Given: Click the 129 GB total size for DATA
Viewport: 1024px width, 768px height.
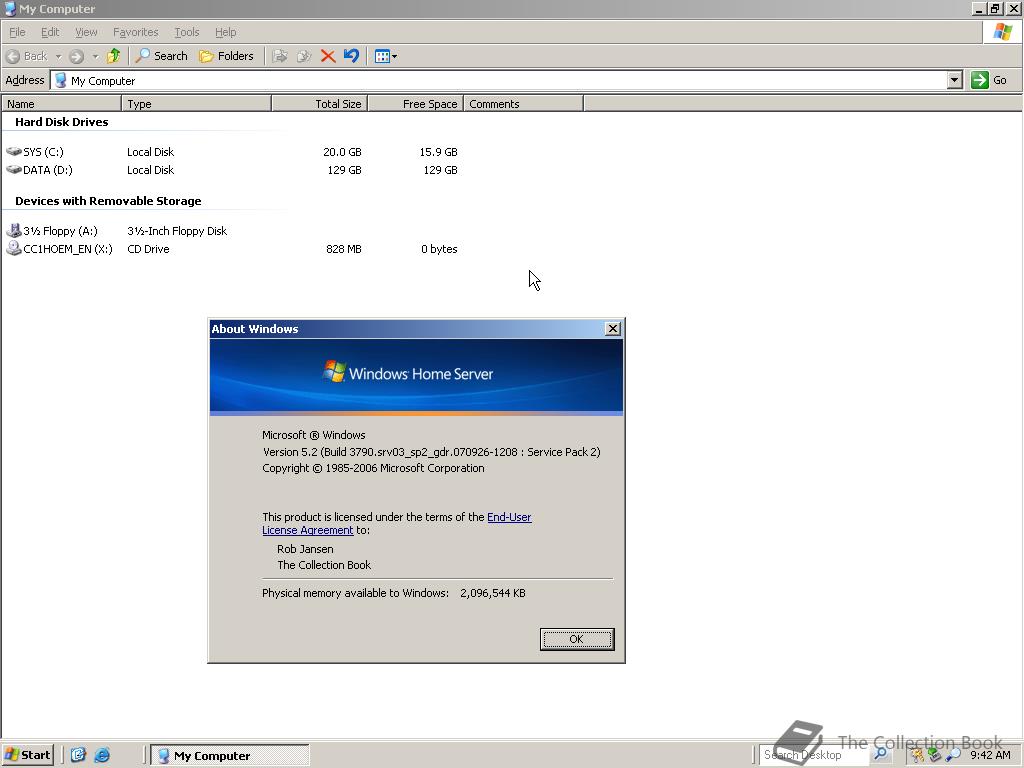Looking at the screenshot, I should coord(344,170).
